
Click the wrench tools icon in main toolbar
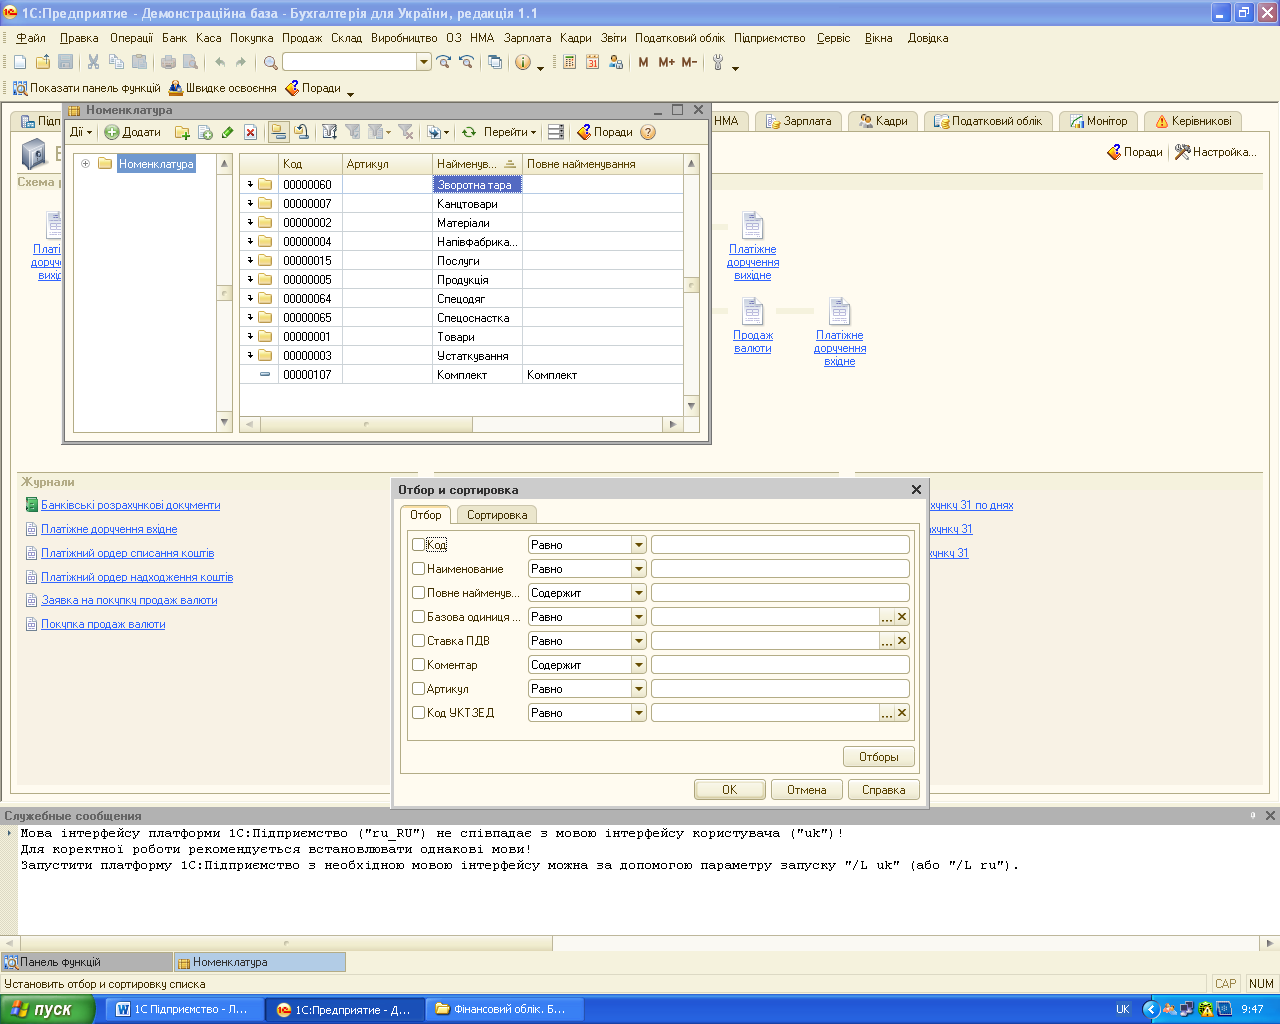click(x=718, y=62)
